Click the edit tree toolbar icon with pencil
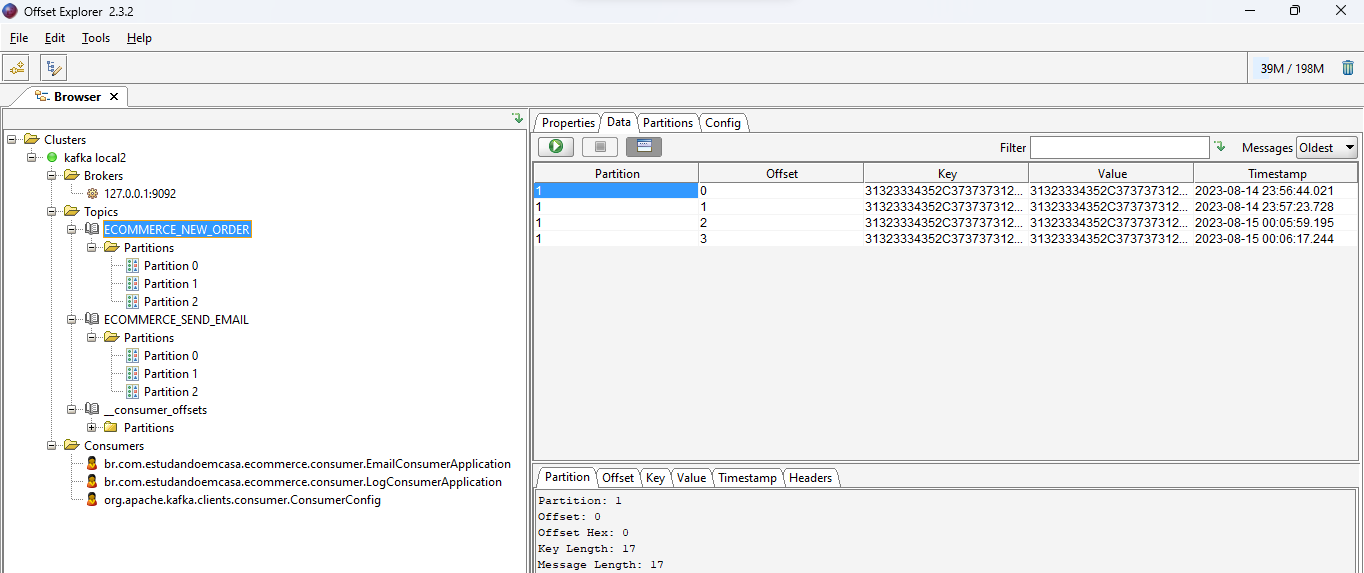 click(x=54, y=68)
